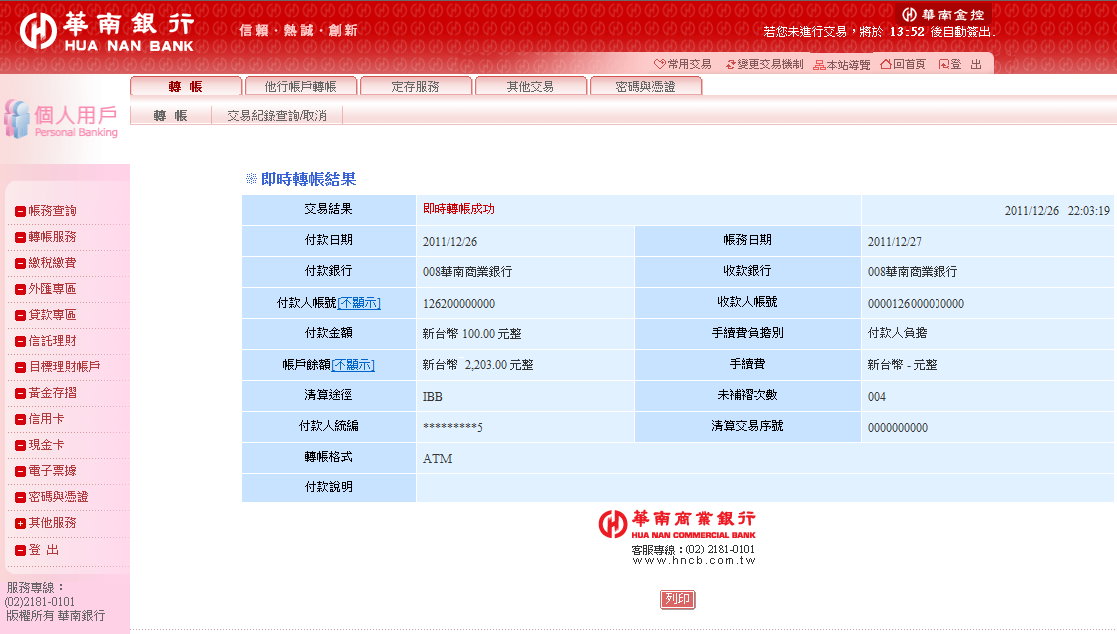This screenshot has width=1117, height=634.
Task: Click 登出 in the sidebar
Action: (x=38, y=550)
